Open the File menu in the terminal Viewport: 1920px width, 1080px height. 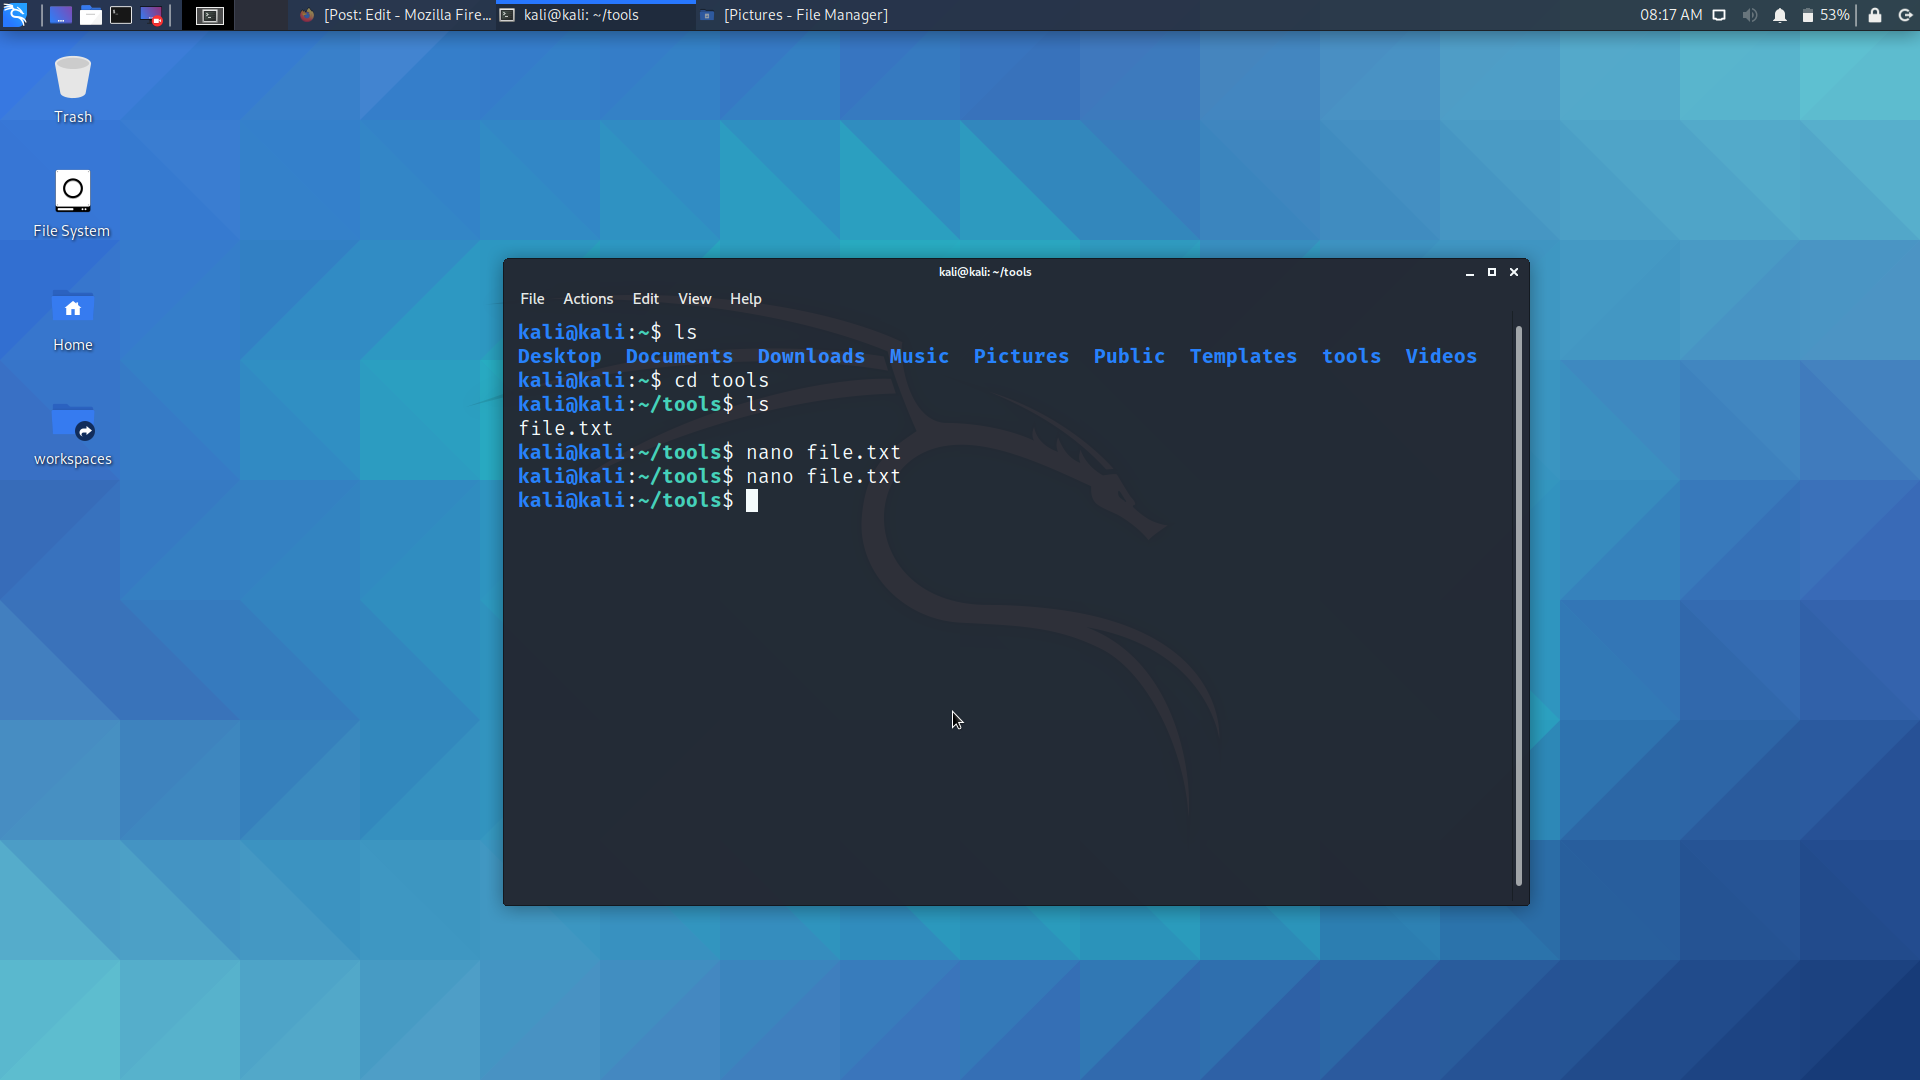pos(532,298)
